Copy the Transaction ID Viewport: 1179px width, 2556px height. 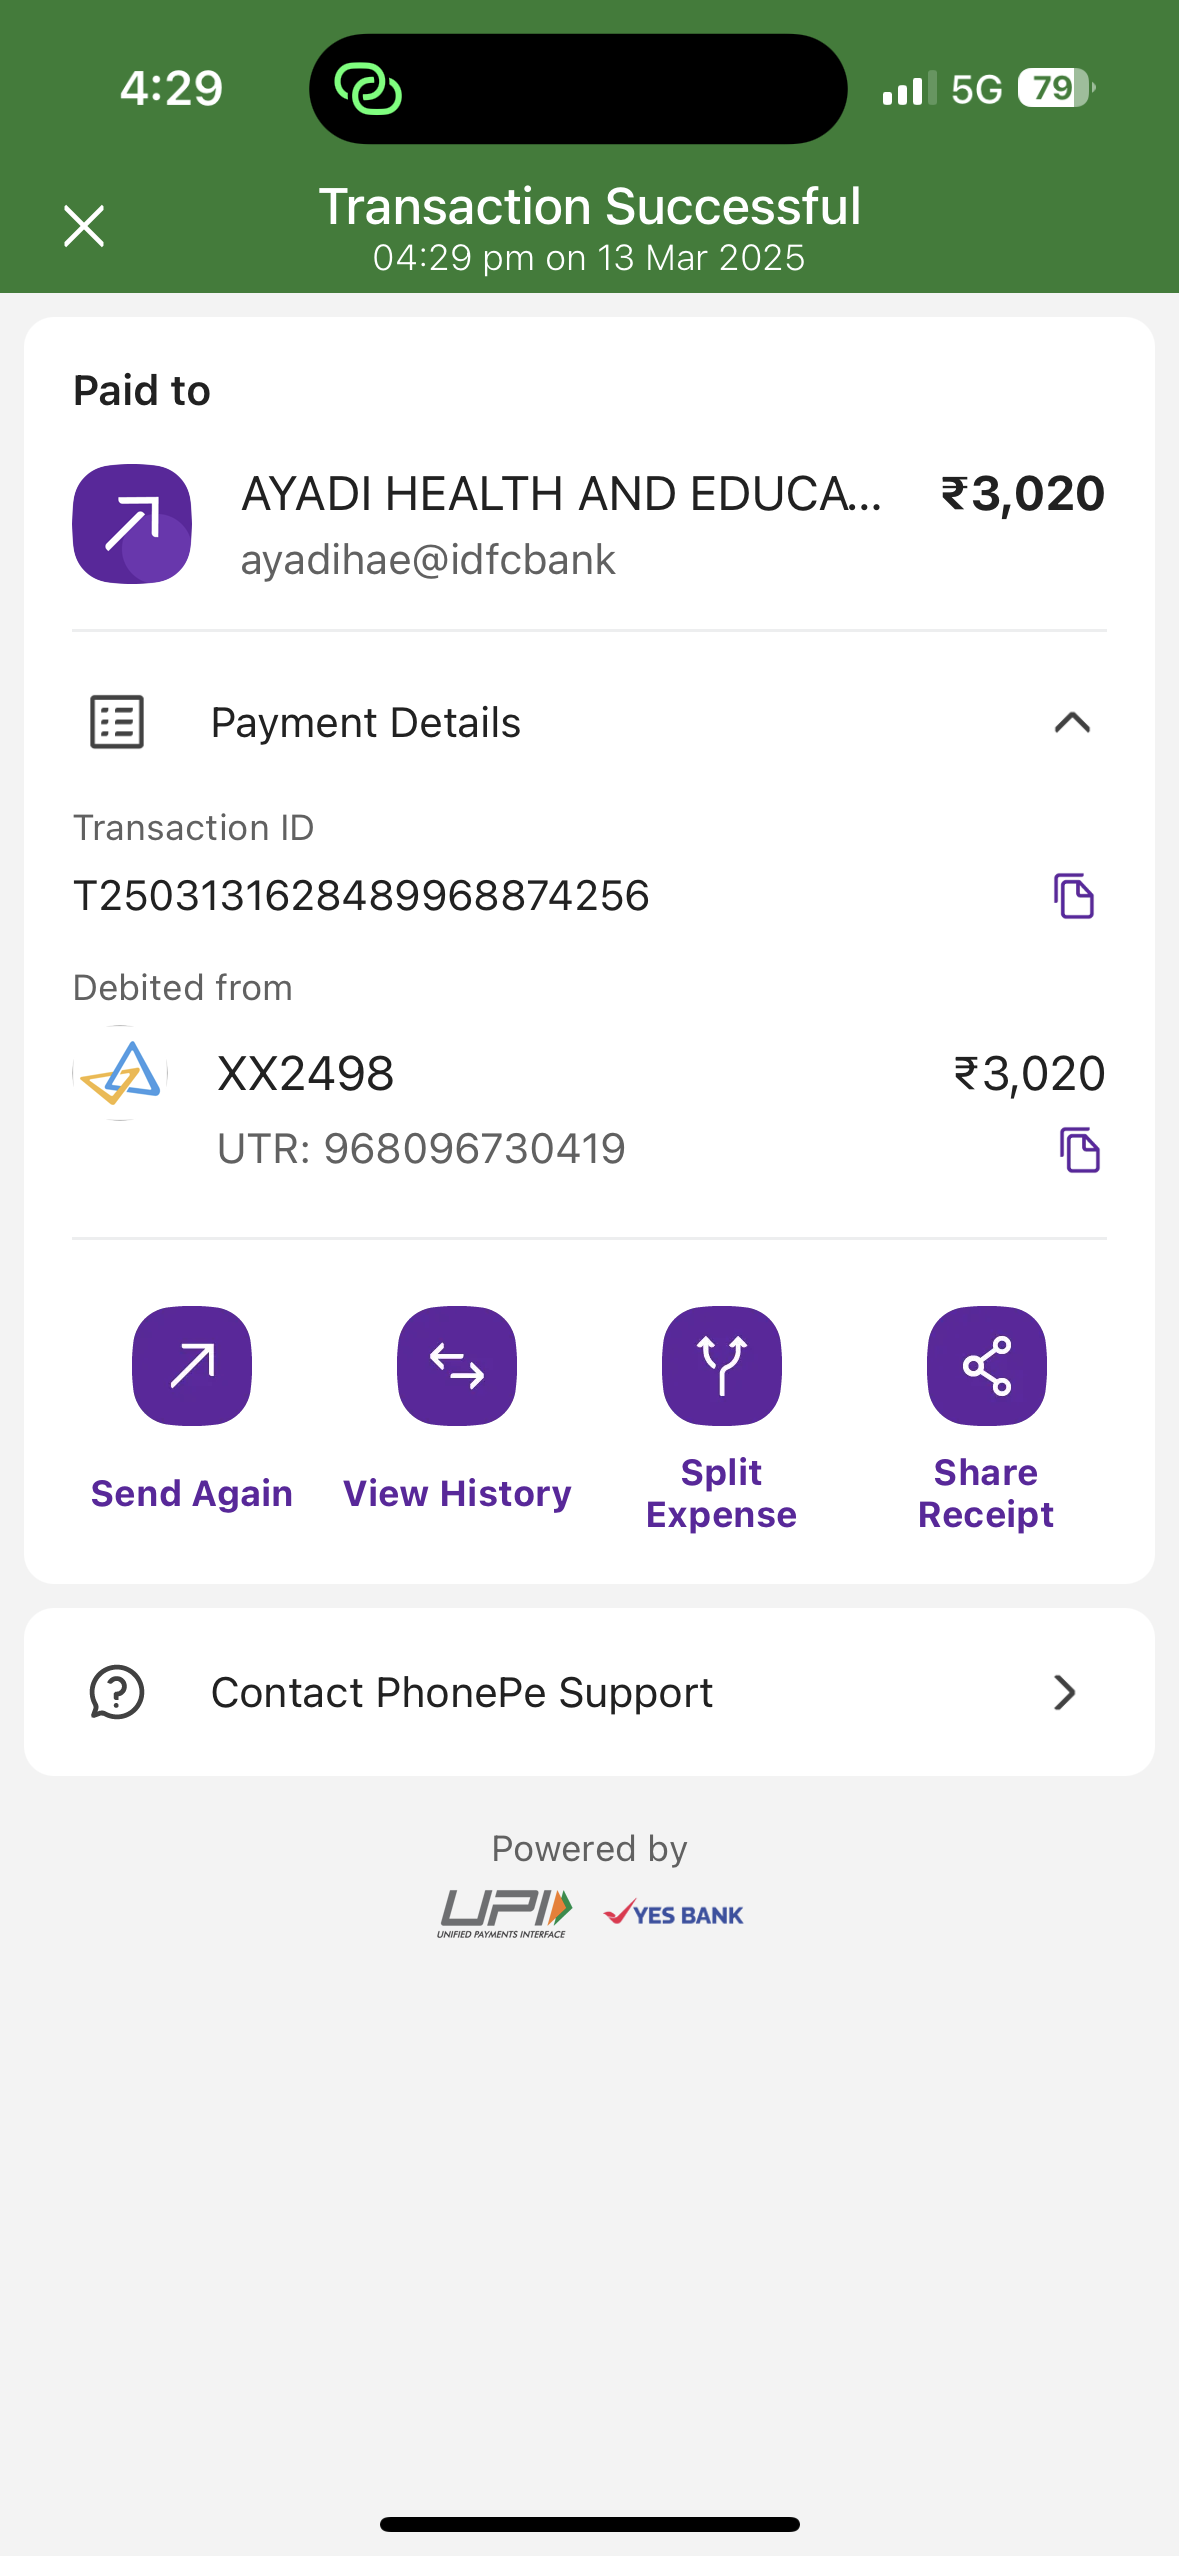(1073, 895)
